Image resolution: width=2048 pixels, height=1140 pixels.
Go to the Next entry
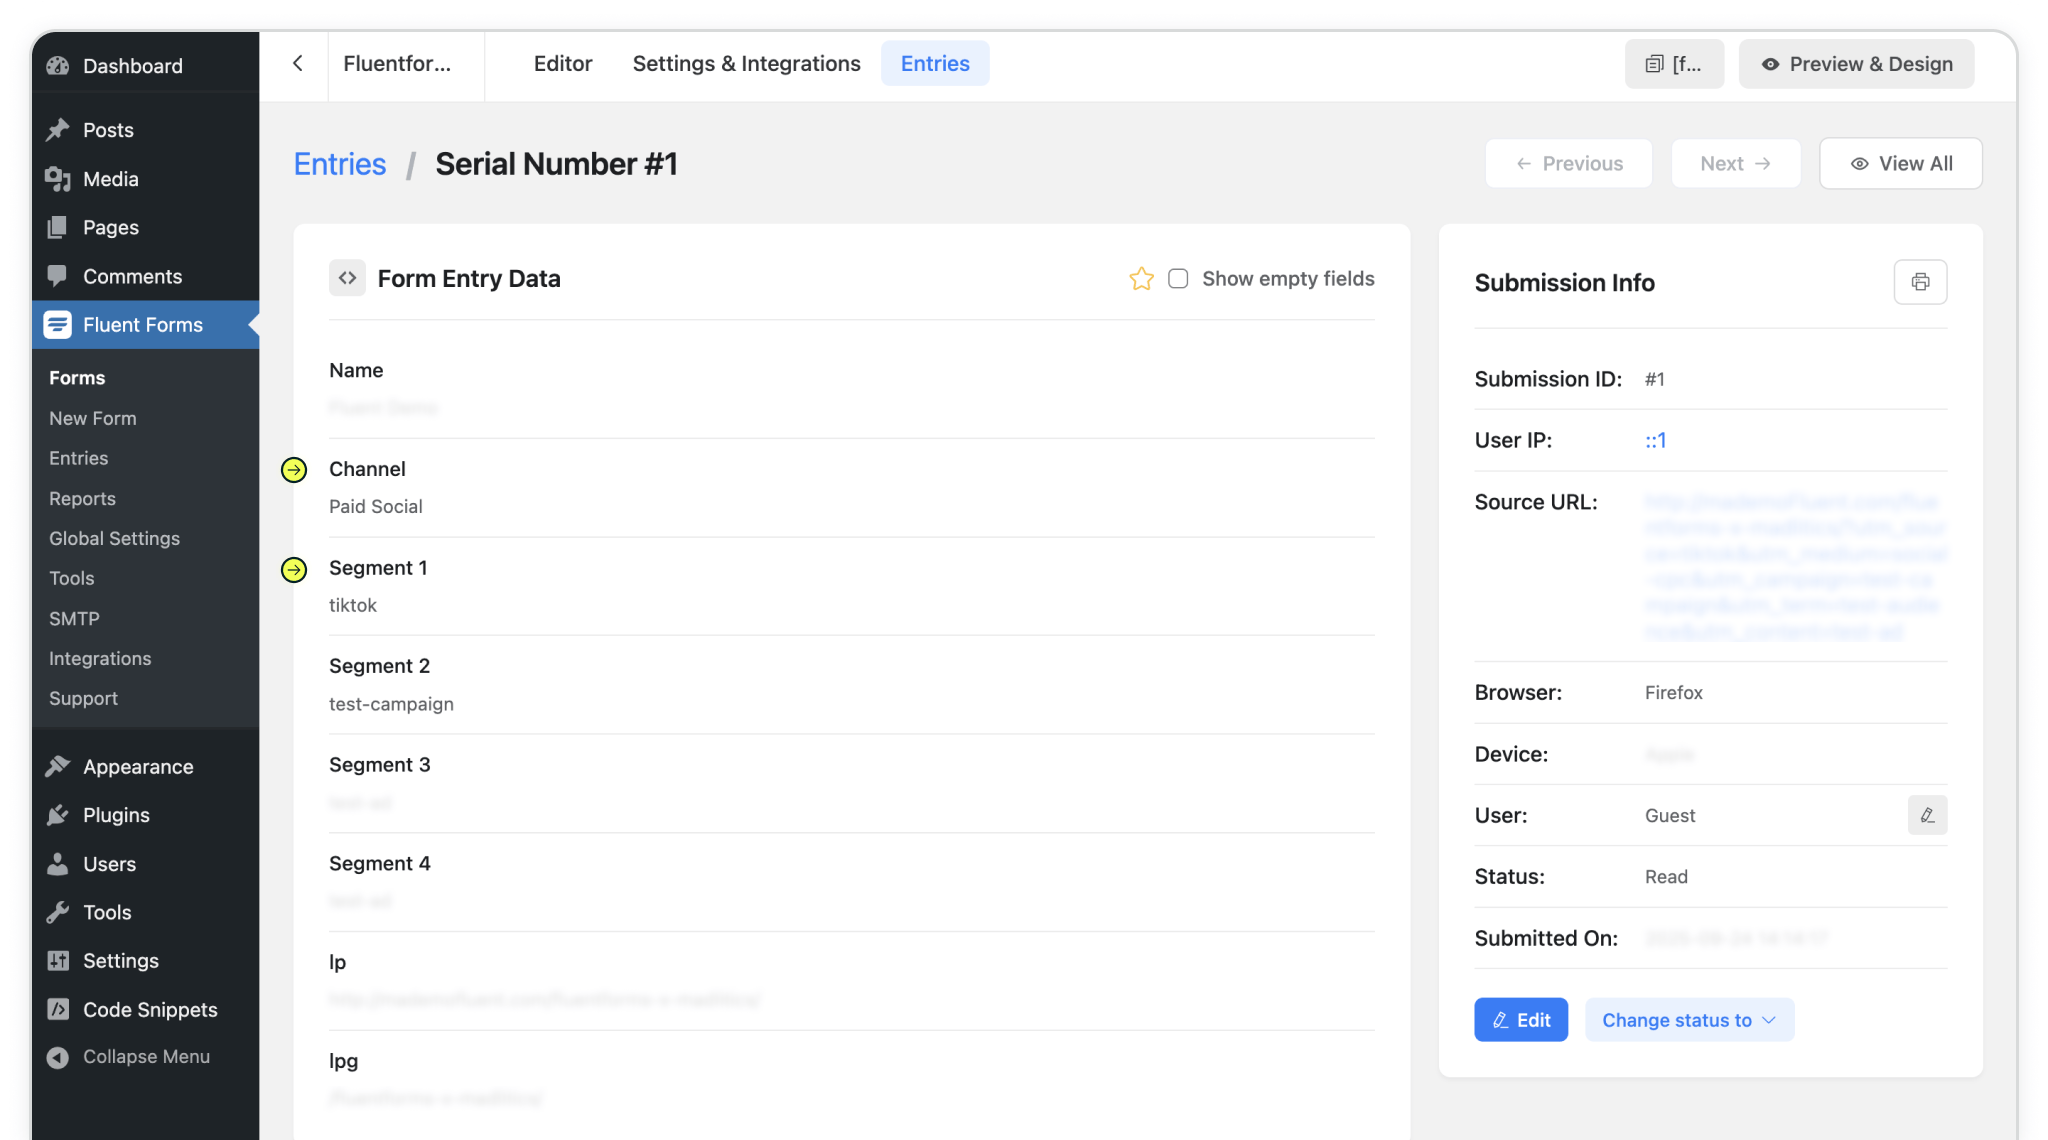tap(1735, 164)
